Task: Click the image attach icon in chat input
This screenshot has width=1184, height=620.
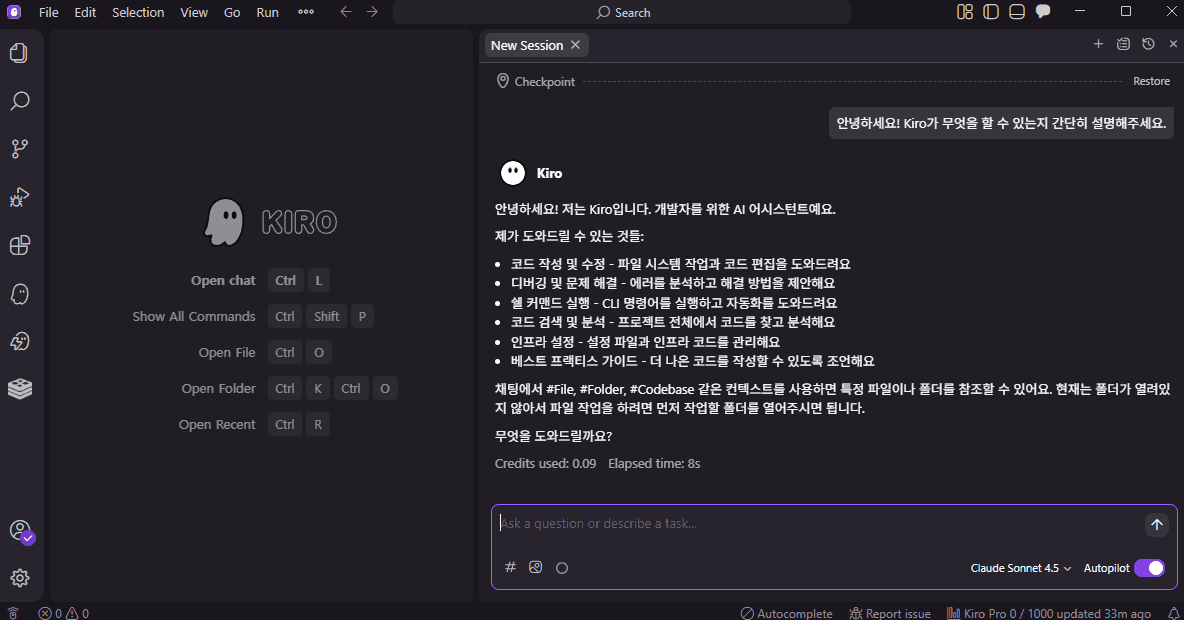Action: click(536, 567)
